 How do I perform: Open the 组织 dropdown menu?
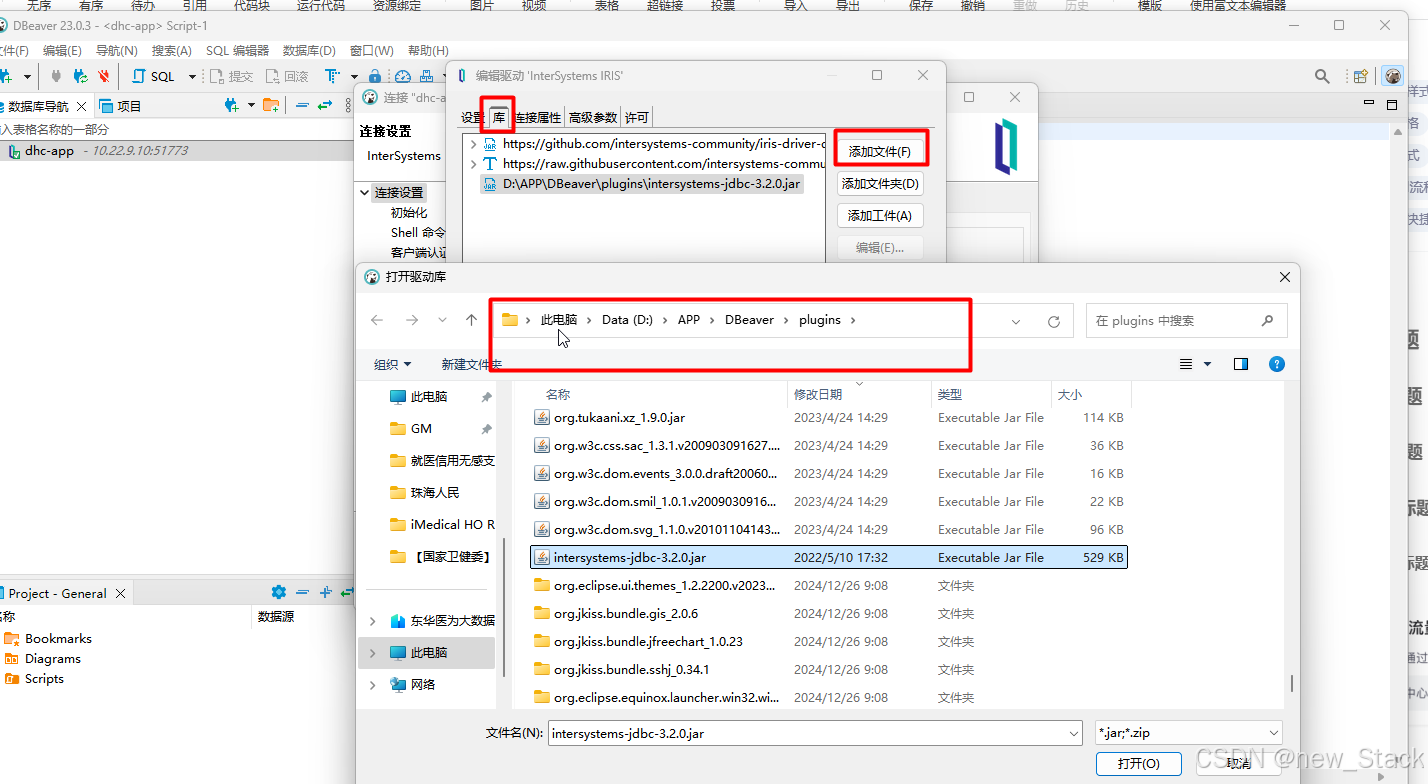pos(392,364)
